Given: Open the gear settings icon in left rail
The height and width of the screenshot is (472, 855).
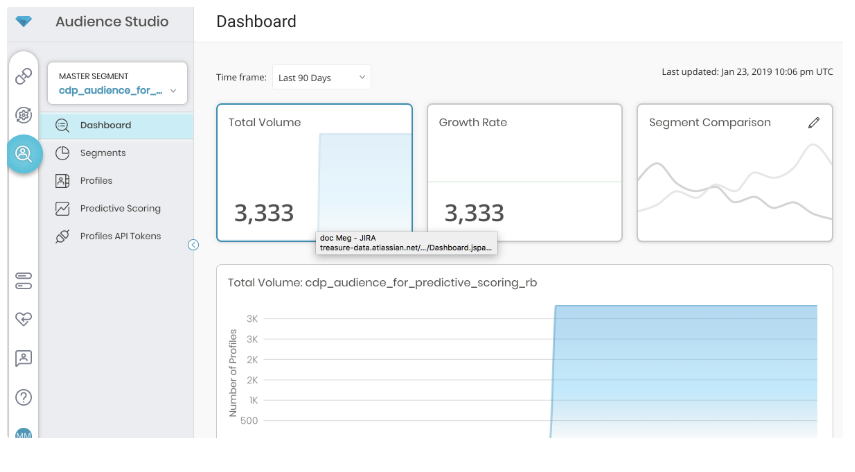Looking at the screenshot, I should pyautogui.click(x=23, y=115).
